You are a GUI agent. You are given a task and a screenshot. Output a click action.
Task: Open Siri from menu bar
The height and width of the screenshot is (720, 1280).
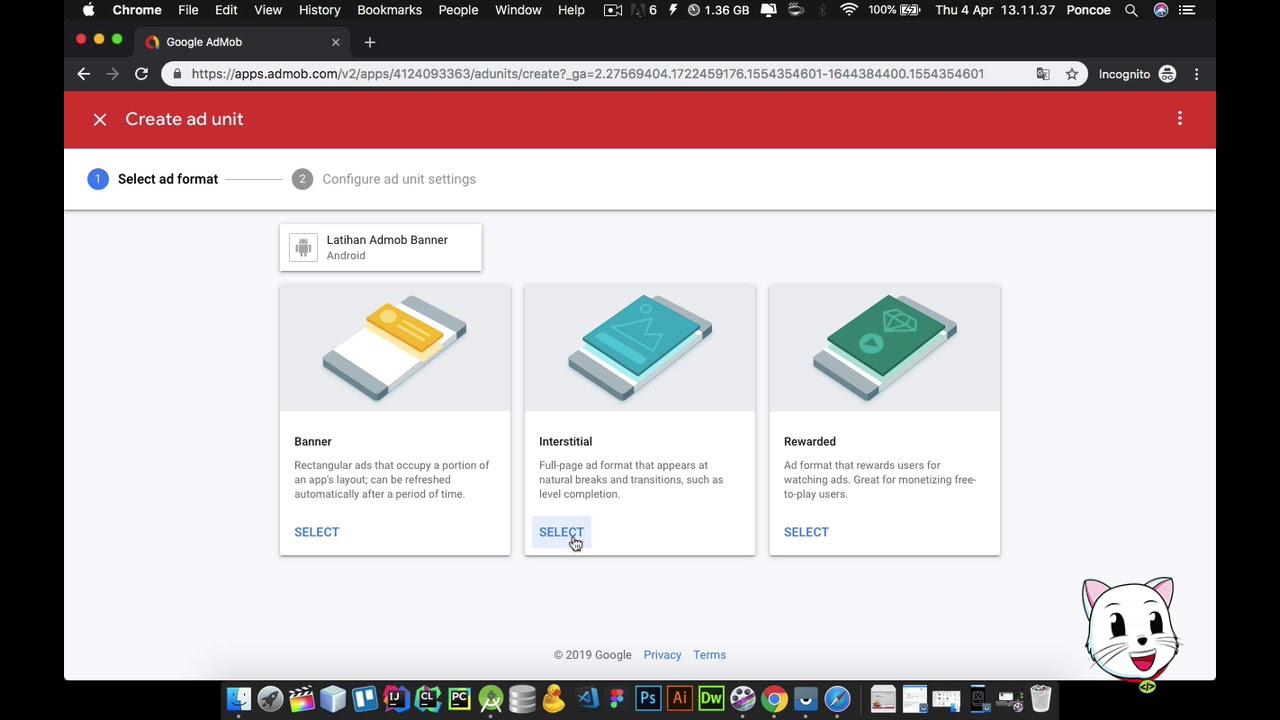click(x=1161, y=10)
